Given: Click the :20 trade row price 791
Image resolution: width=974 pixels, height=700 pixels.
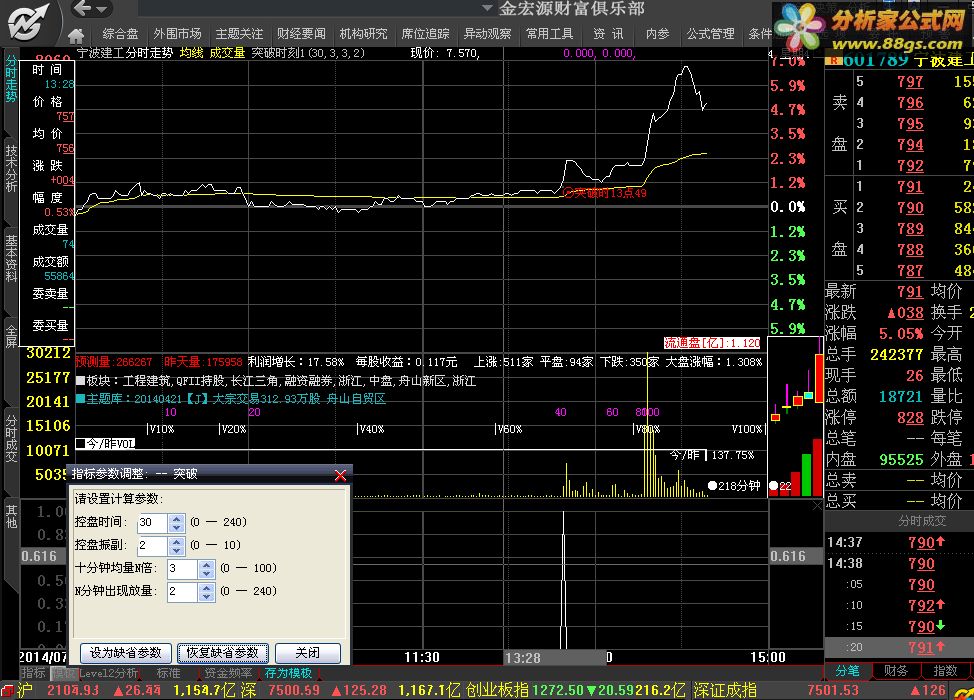Looking at the screenshot, I should pyautogui.click(x=921, y=647).
